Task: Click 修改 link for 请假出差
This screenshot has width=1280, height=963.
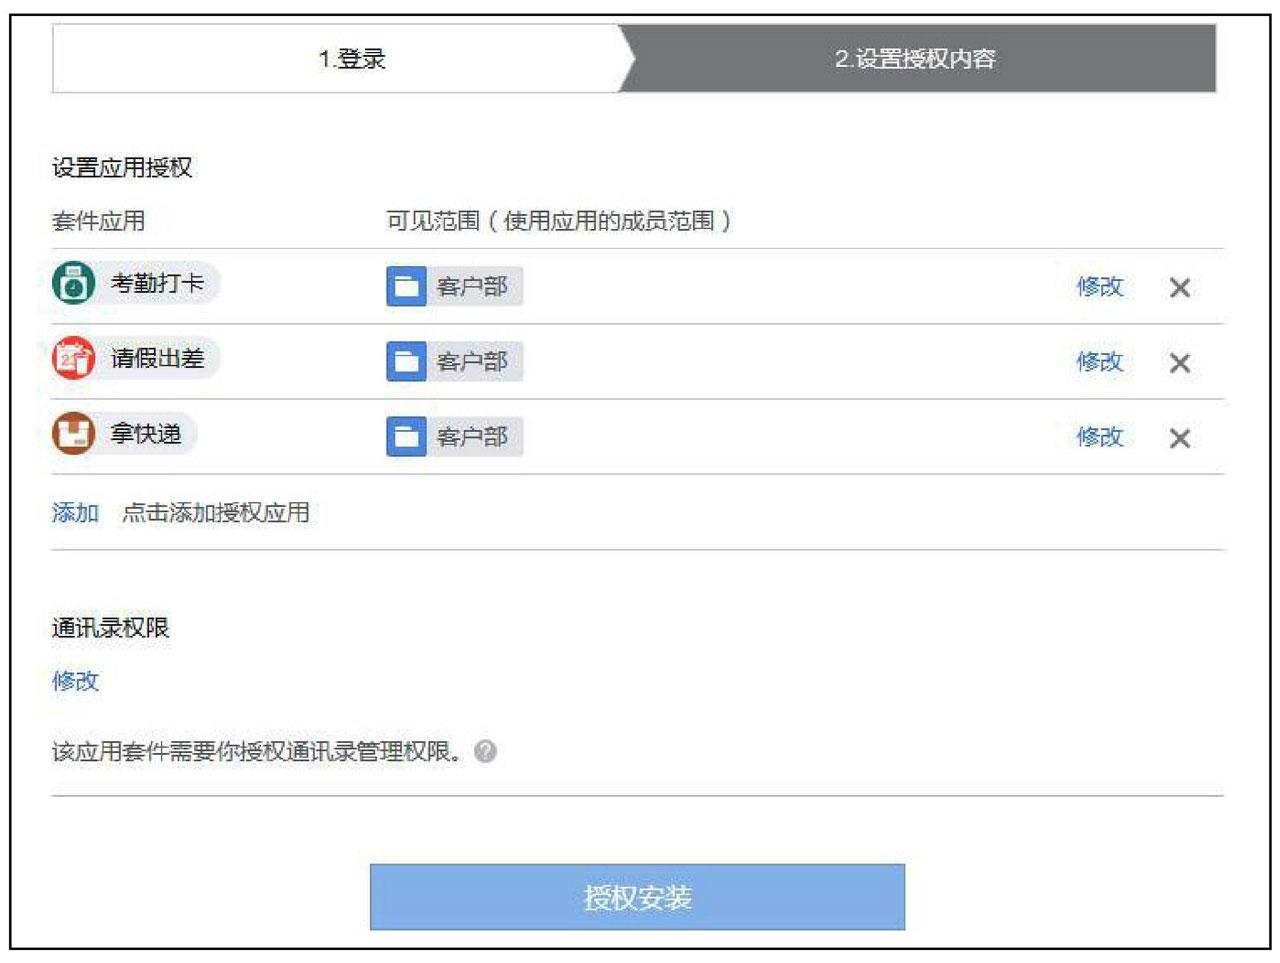Action: (1100, 361)
